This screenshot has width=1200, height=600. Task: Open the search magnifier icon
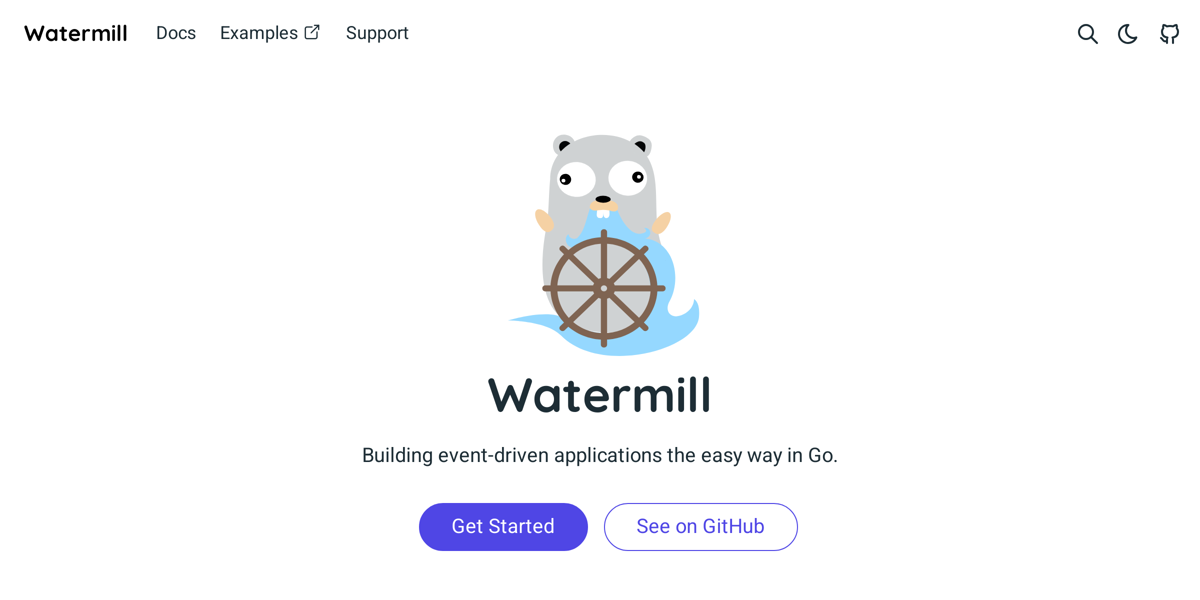pos(1087,34)
